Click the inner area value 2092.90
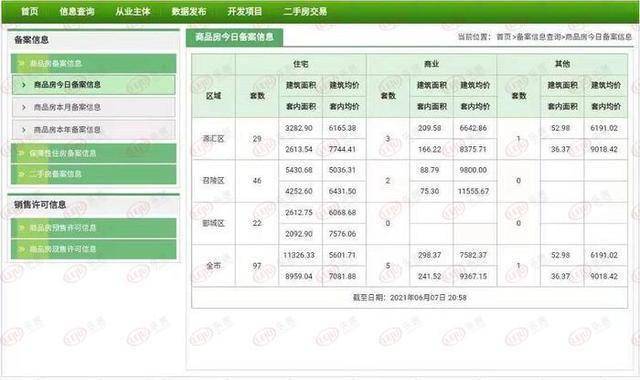The height and width of the screenshot is (380, 640). coord(299,234)
